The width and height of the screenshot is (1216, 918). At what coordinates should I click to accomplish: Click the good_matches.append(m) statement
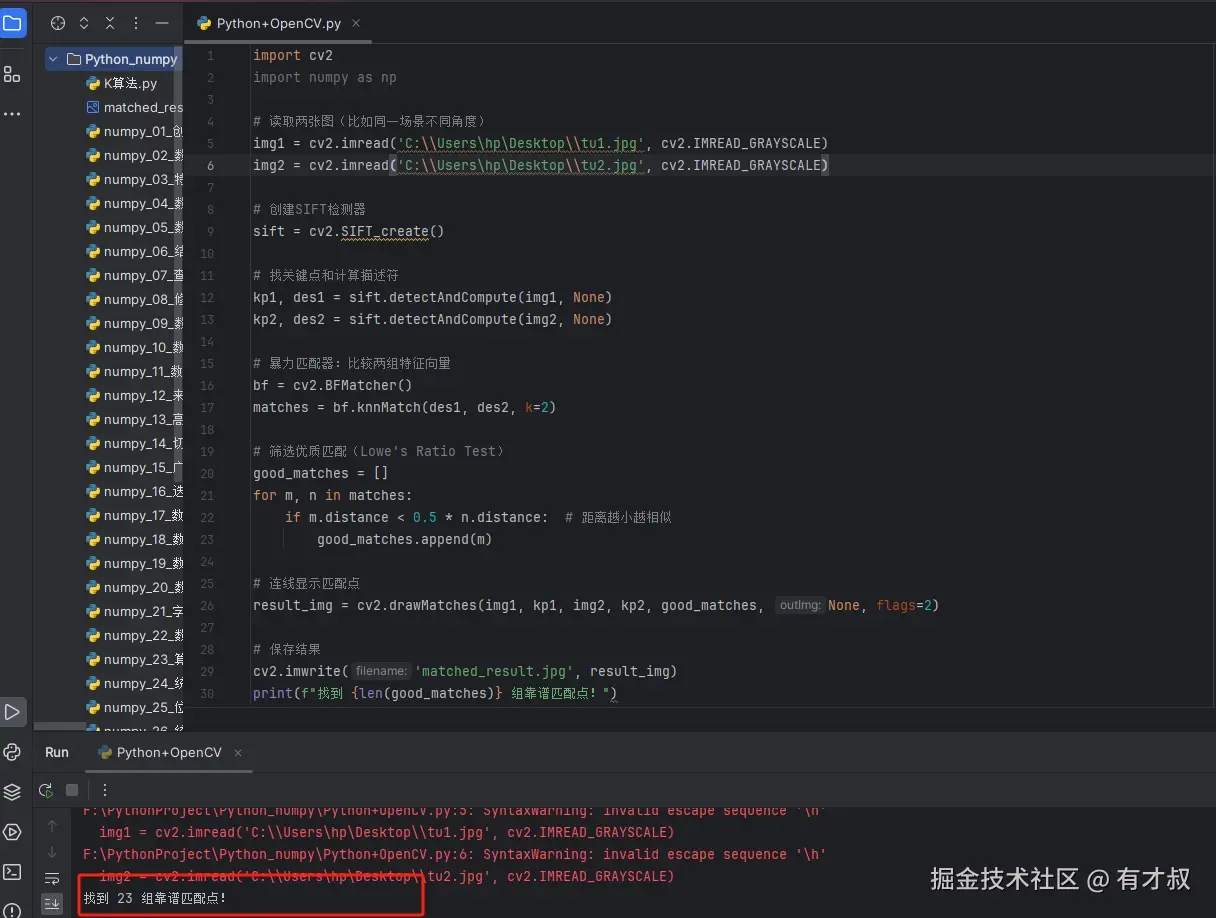click(x=404, y=539)
